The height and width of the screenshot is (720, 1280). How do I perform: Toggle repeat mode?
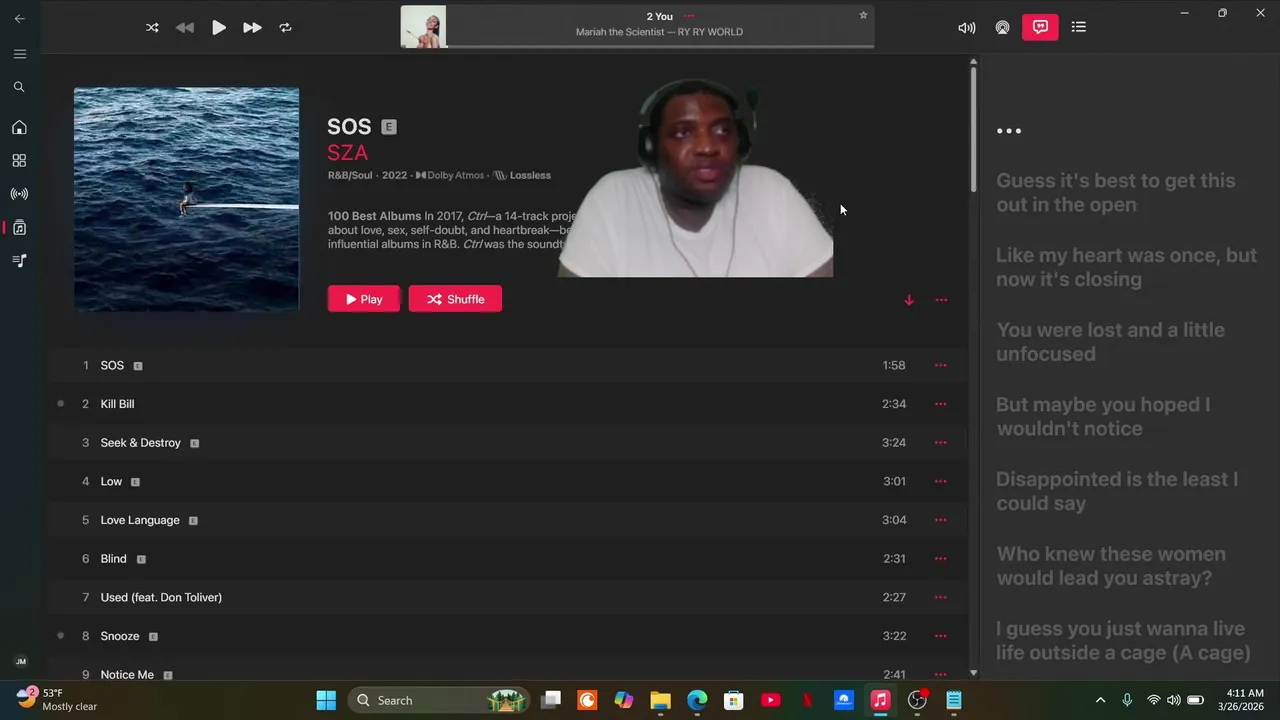tap(285, 28)
